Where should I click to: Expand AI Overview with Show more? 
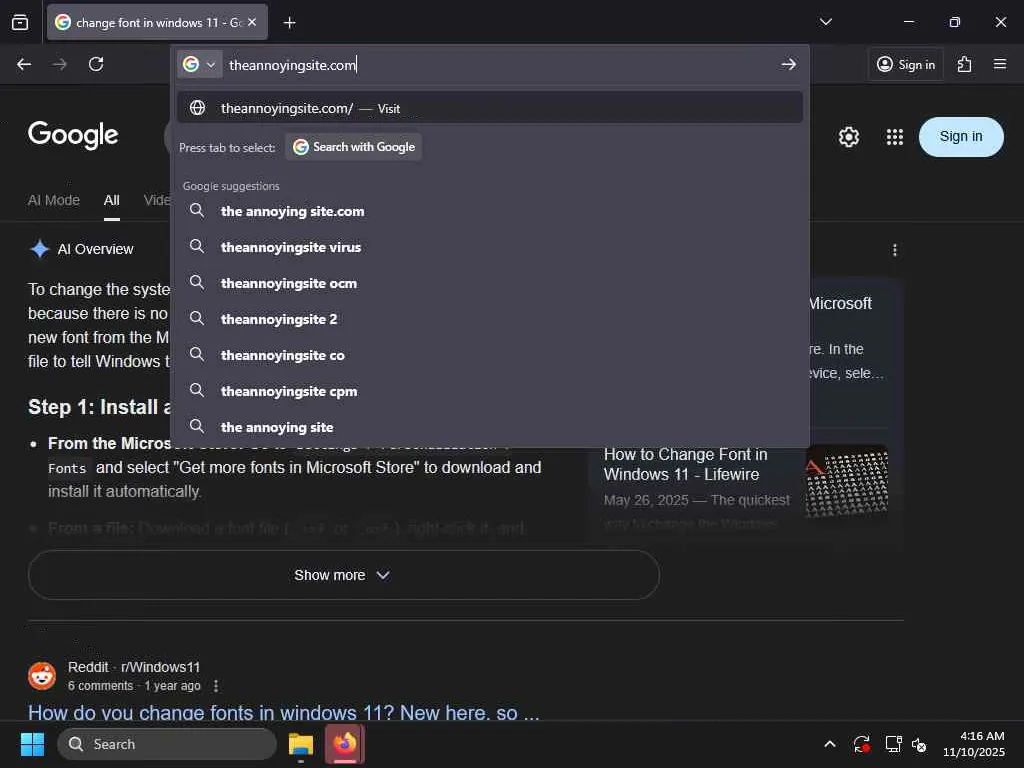344,575
